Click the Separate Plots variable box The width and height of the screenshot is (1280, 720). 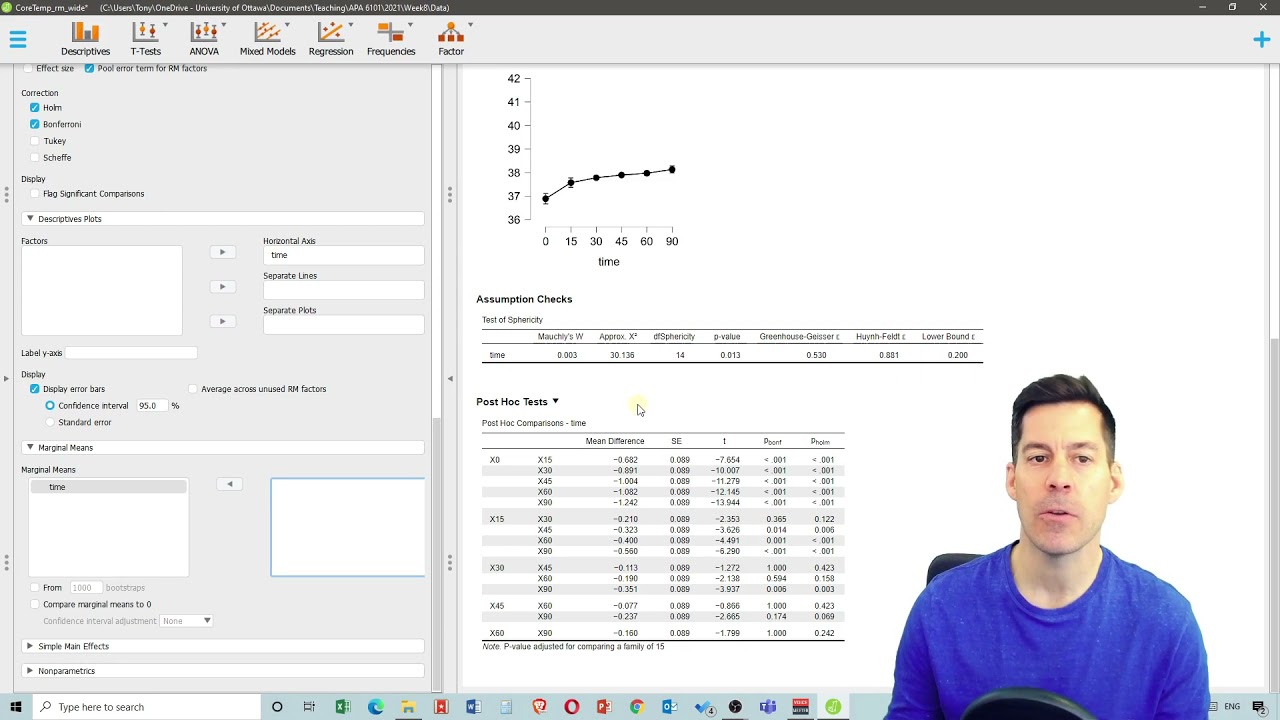coord(343,325)
